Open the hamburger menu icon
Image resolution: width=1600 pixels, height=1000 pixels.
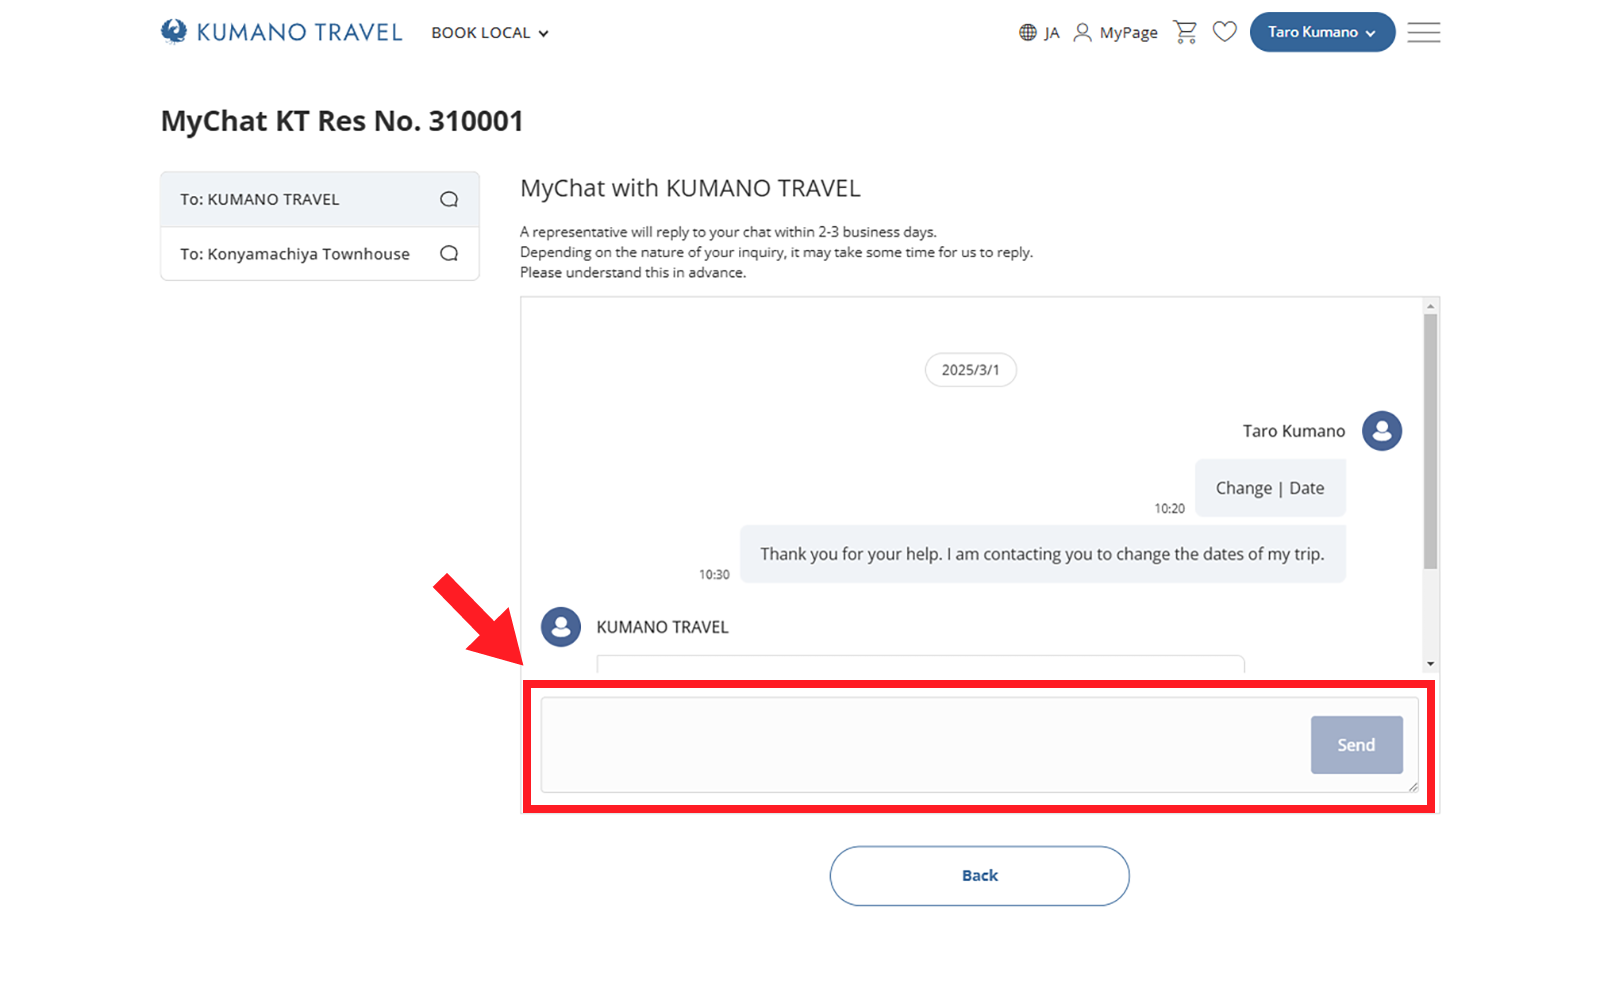point(1423,32)
